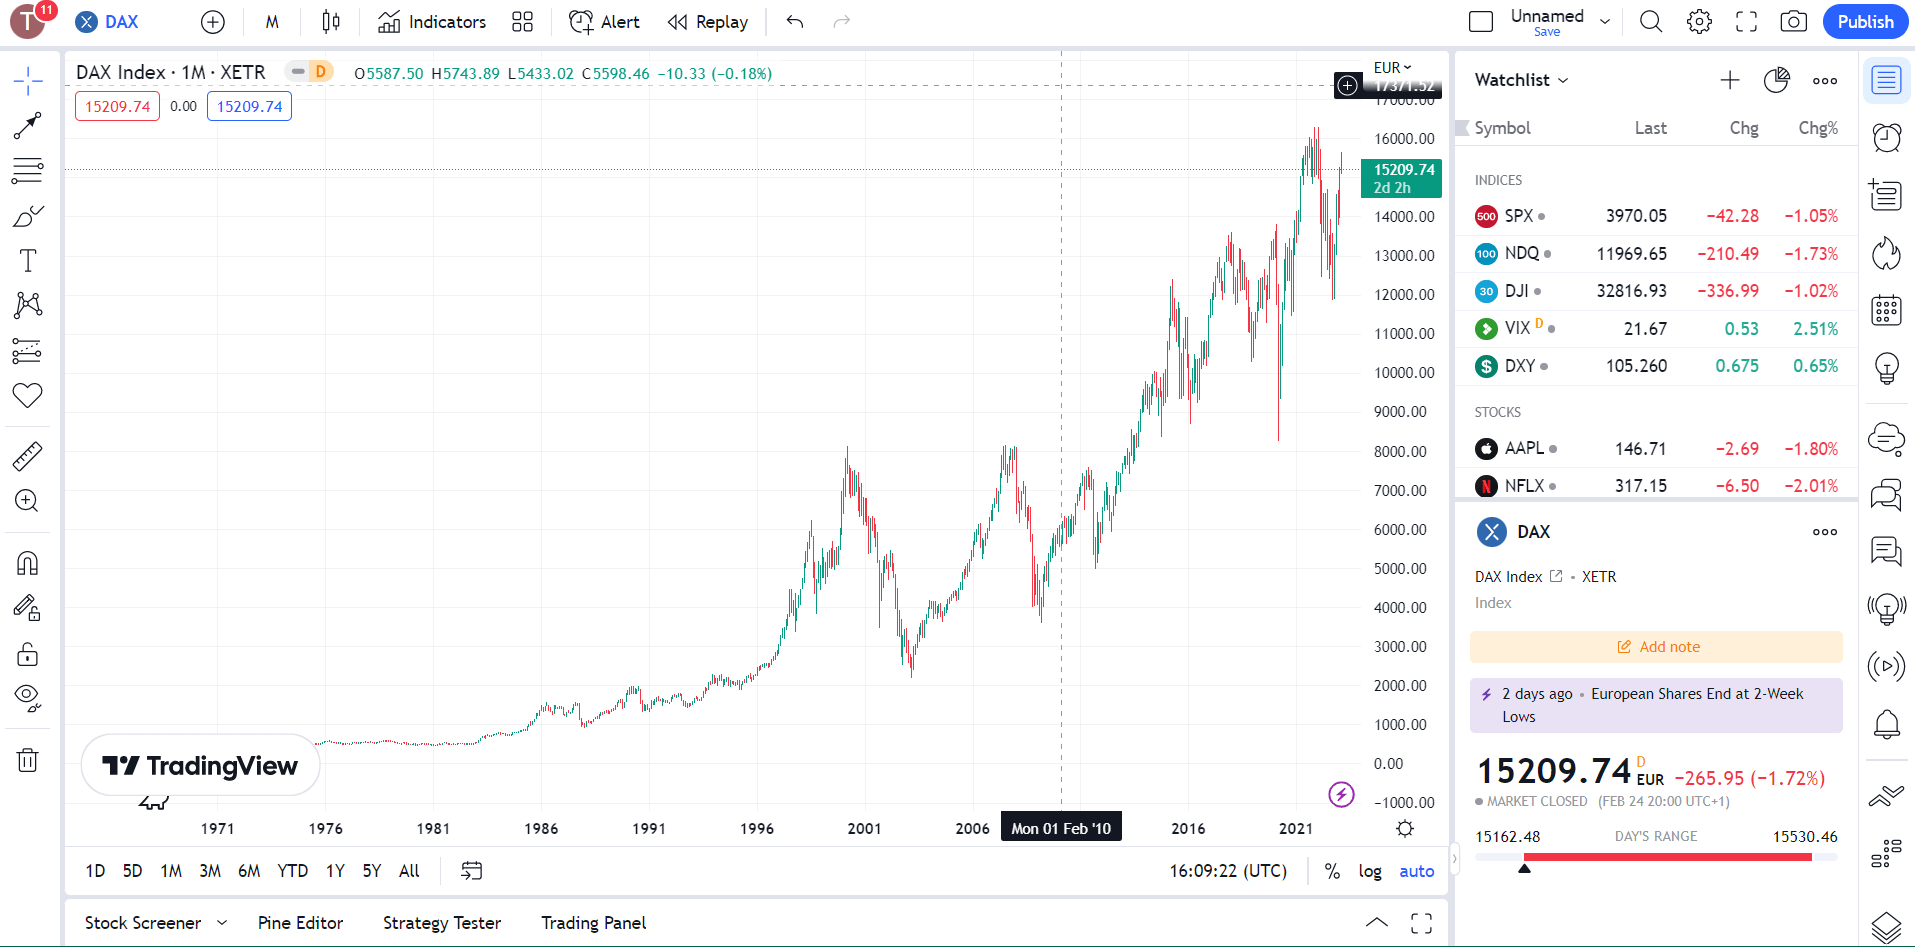Undo the last chart action
Image resolution: width=1915 pixels, height=947 pixels.
click(x=795, y=22)
